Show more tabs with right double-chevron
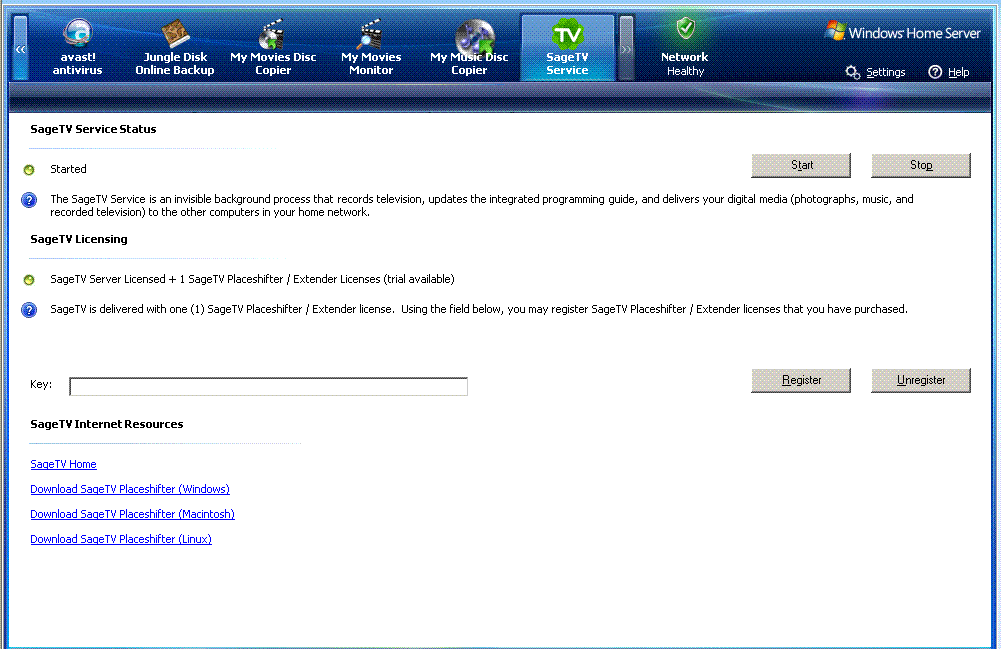 coord(626,48)
